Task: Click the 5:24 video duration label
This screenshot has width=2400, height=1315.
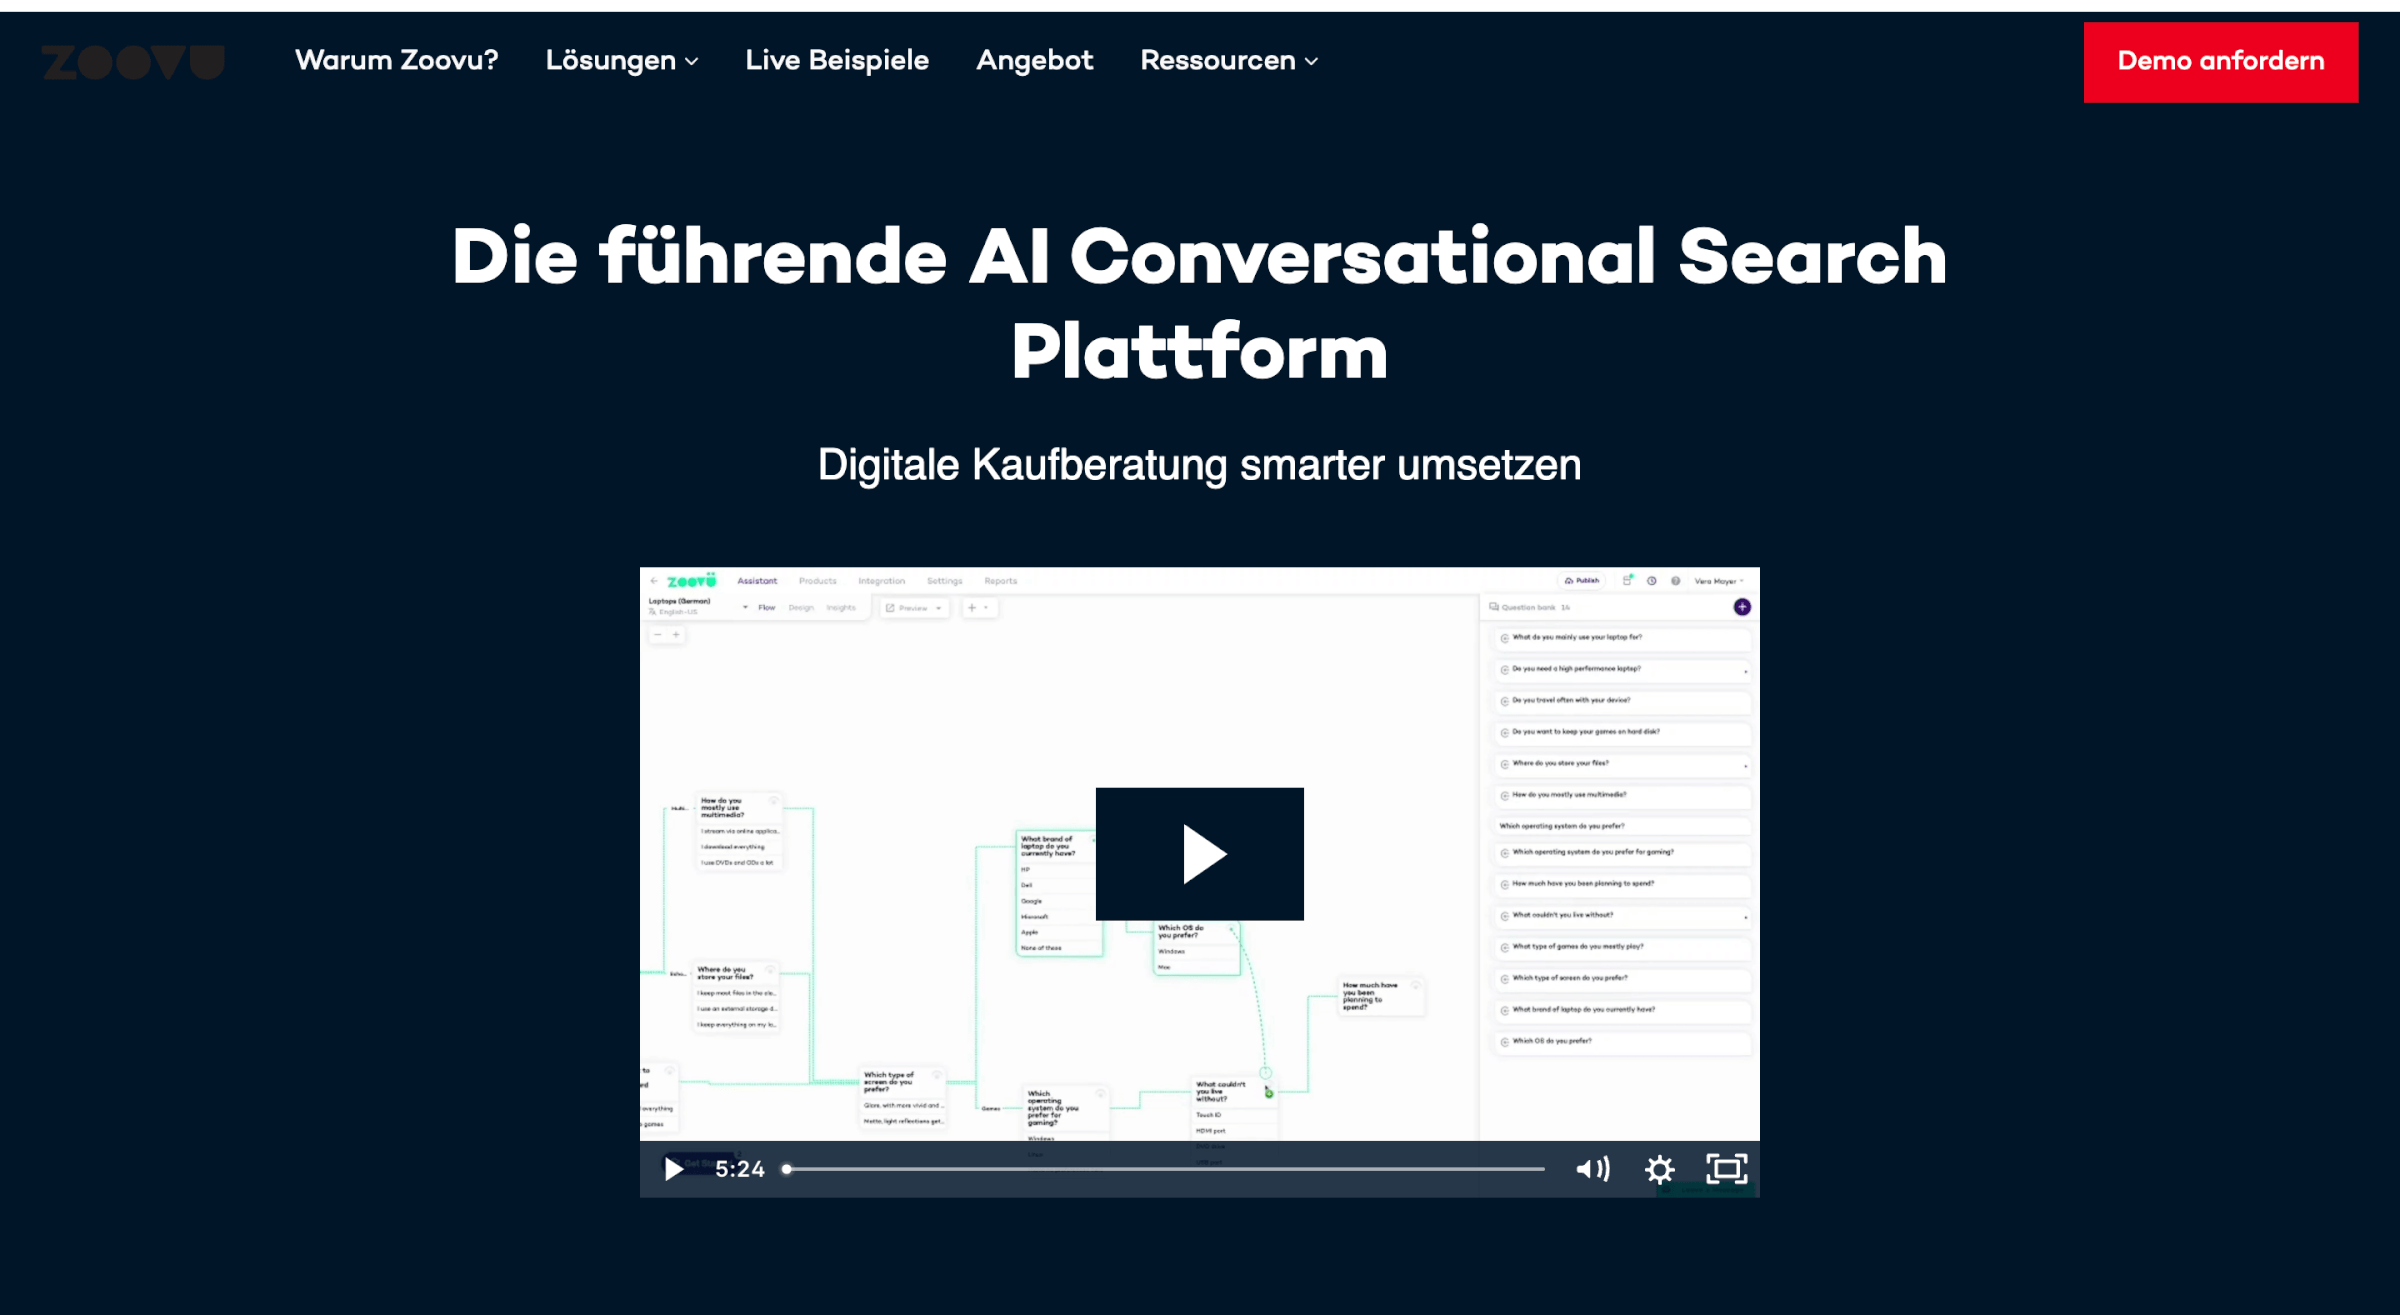Action: point(739,1168)
